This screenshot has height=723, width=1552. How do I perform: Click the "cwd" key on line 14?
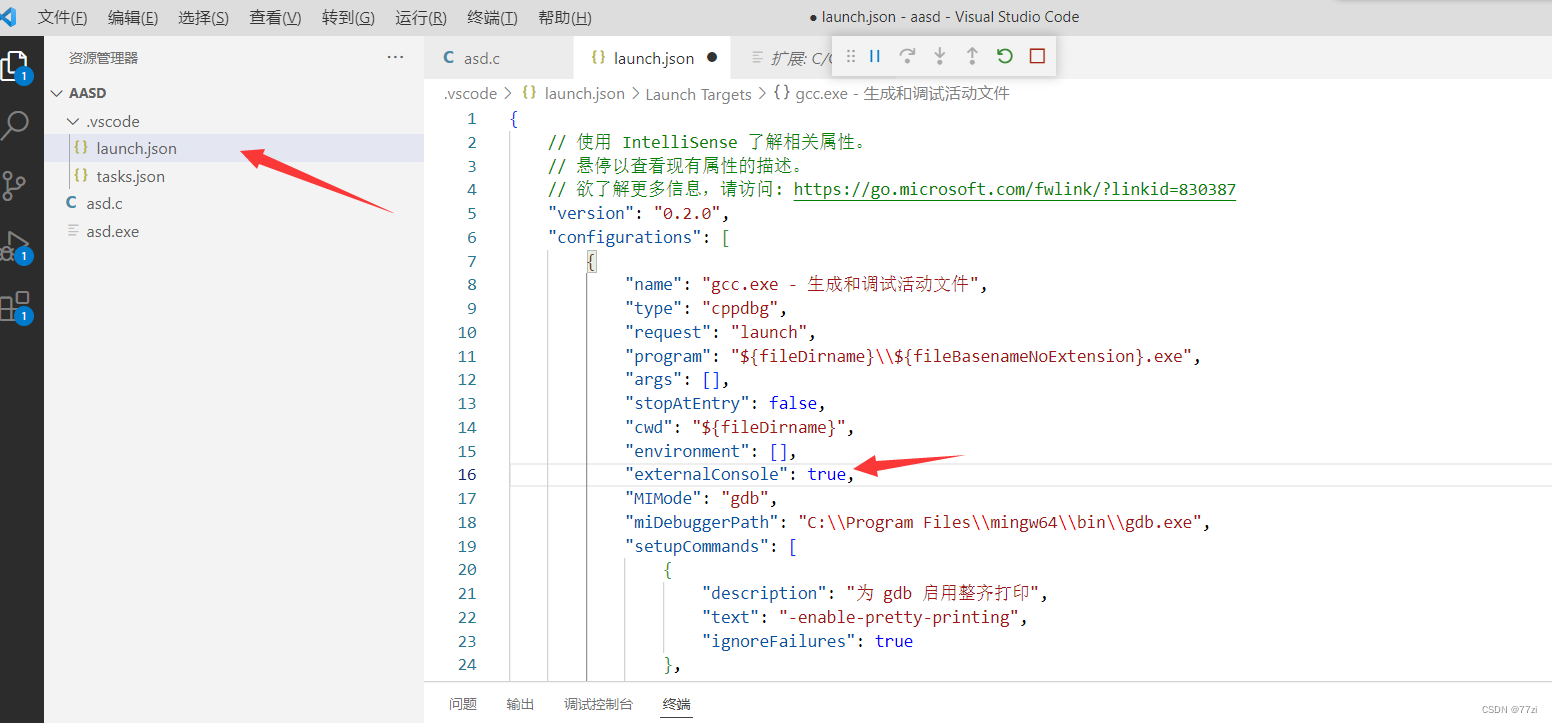pyautogui.click(x=649, y=427)
